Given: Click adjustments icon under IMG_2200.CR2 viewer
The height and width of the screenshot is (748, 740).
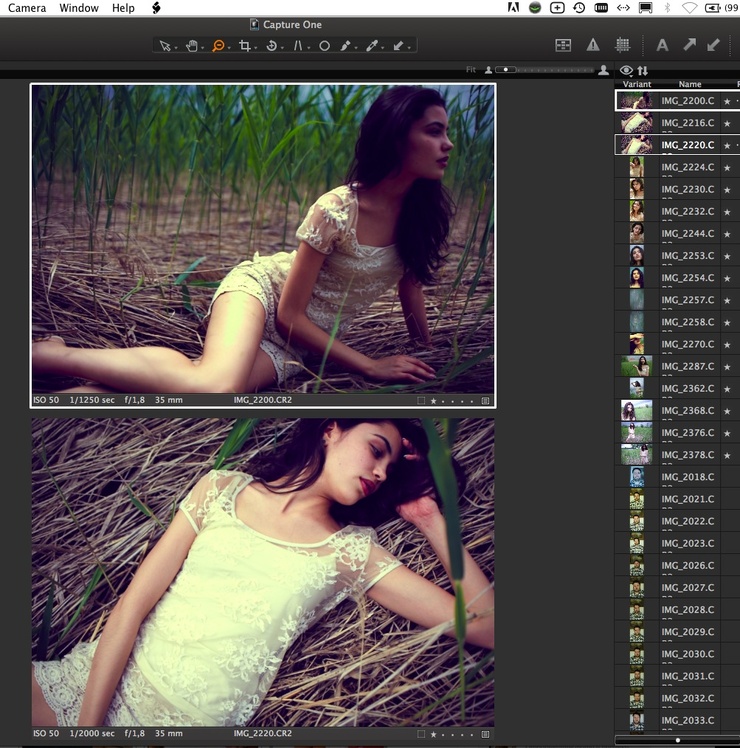Looking at the screenshot, I should click(485, 401).
